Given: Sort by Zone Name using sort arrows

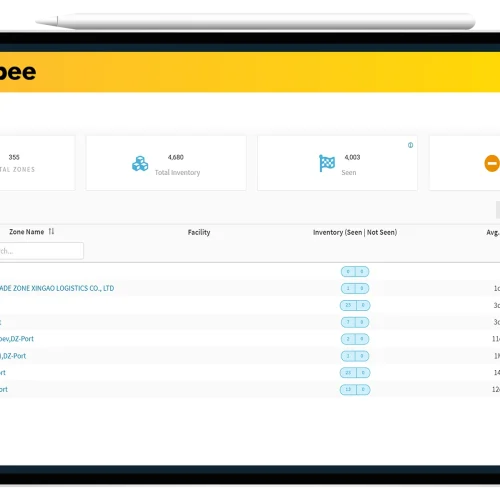Looking at the screenshot, I should (51, 231).
